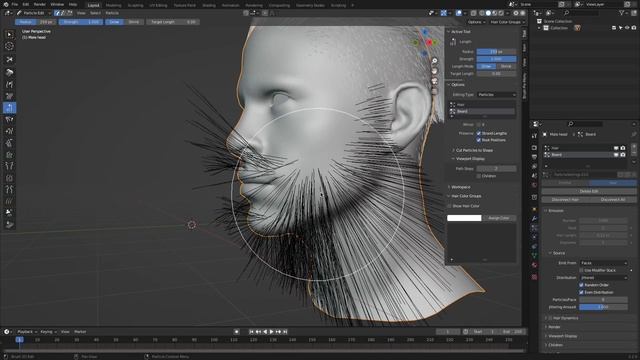The height and width of the screenshot is (360, 640).
Task: Open the World properties tab icon
Action: (x=534, y=185)
